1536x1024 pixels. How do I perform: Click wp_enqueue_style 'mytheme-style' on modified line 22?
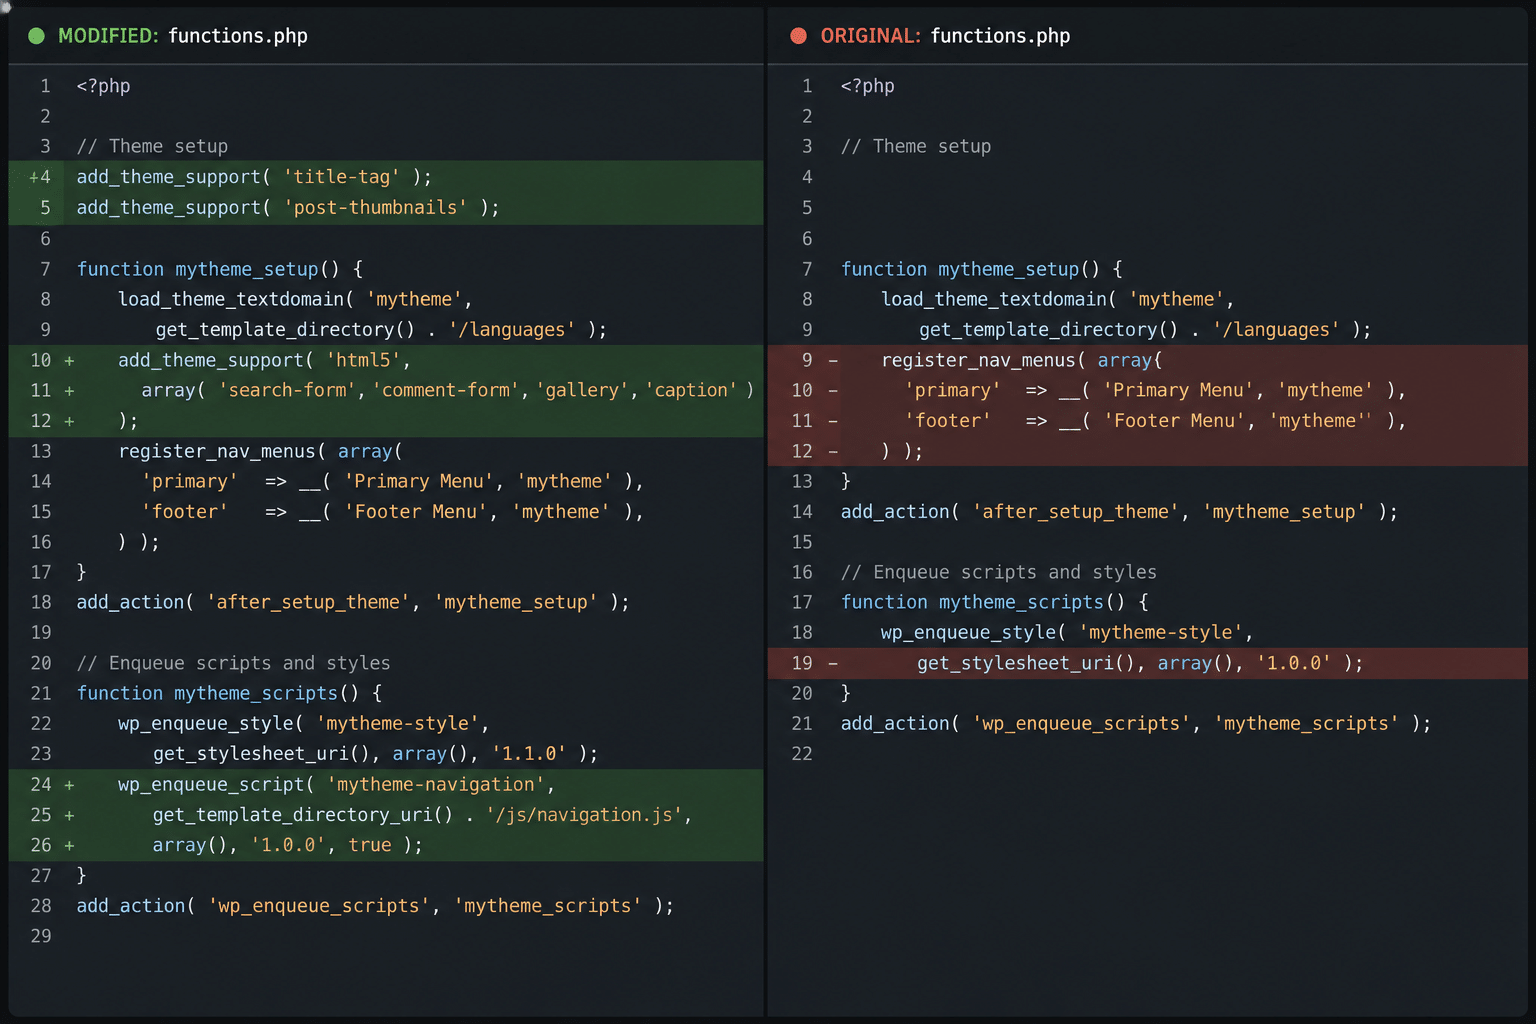pos(304,723)
